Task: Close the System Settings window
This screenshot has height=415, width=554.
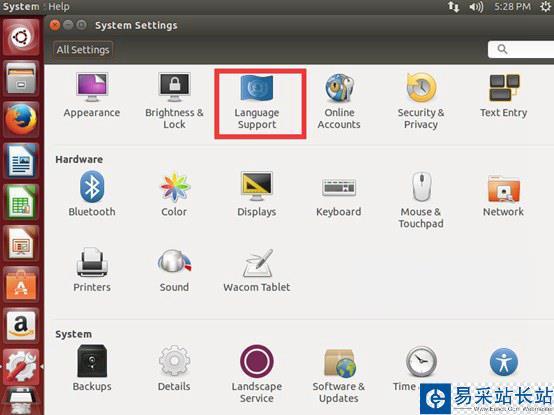Action: pyautogui.click(x=55, y=25)
